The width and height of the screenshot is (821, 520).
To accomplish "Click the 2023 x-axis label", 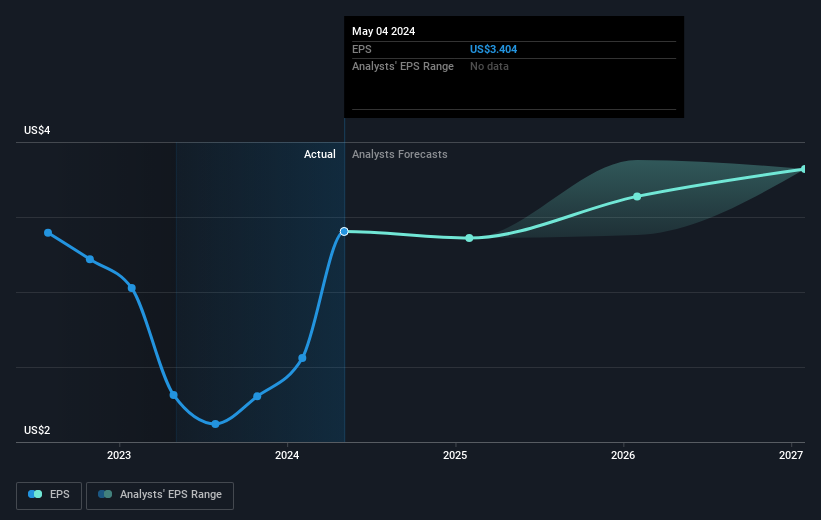I will point(119,456).
